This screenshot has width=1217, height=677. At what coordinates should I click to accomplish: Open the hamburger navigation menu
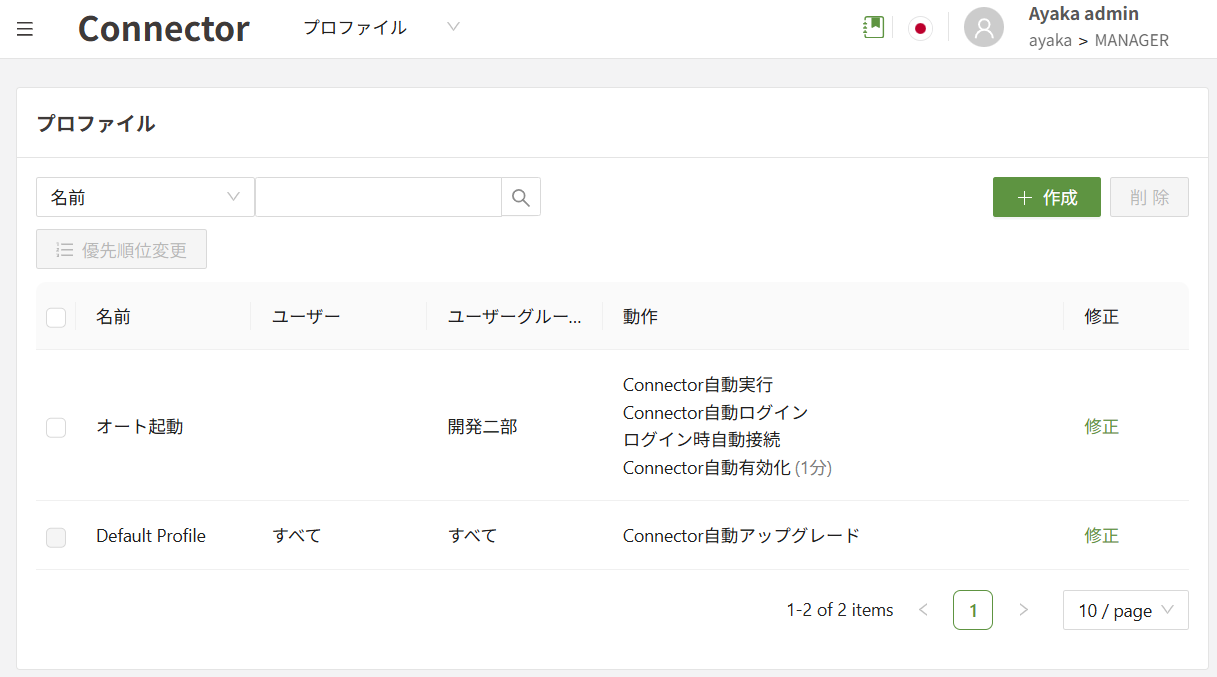point(24,28)
